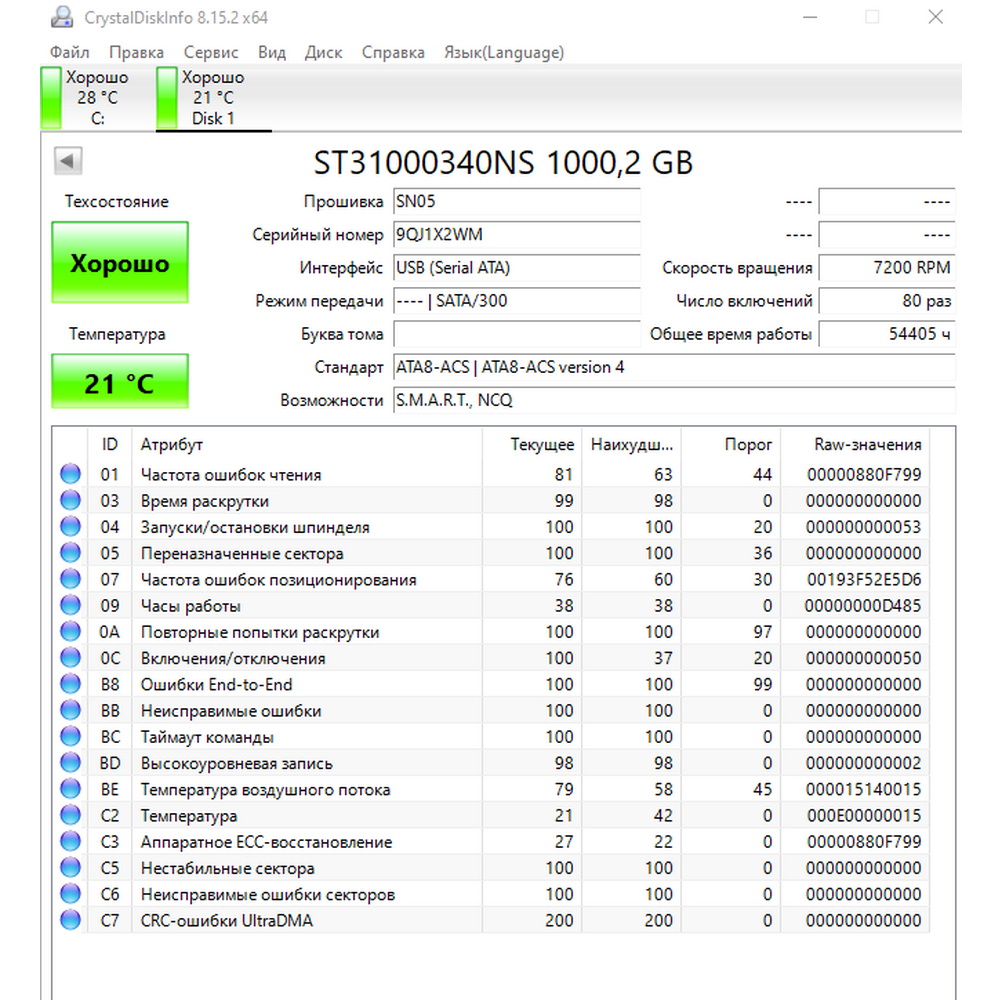
Task: Click the serial number field 9QJ1X2WM
Action: pos(517,235)
